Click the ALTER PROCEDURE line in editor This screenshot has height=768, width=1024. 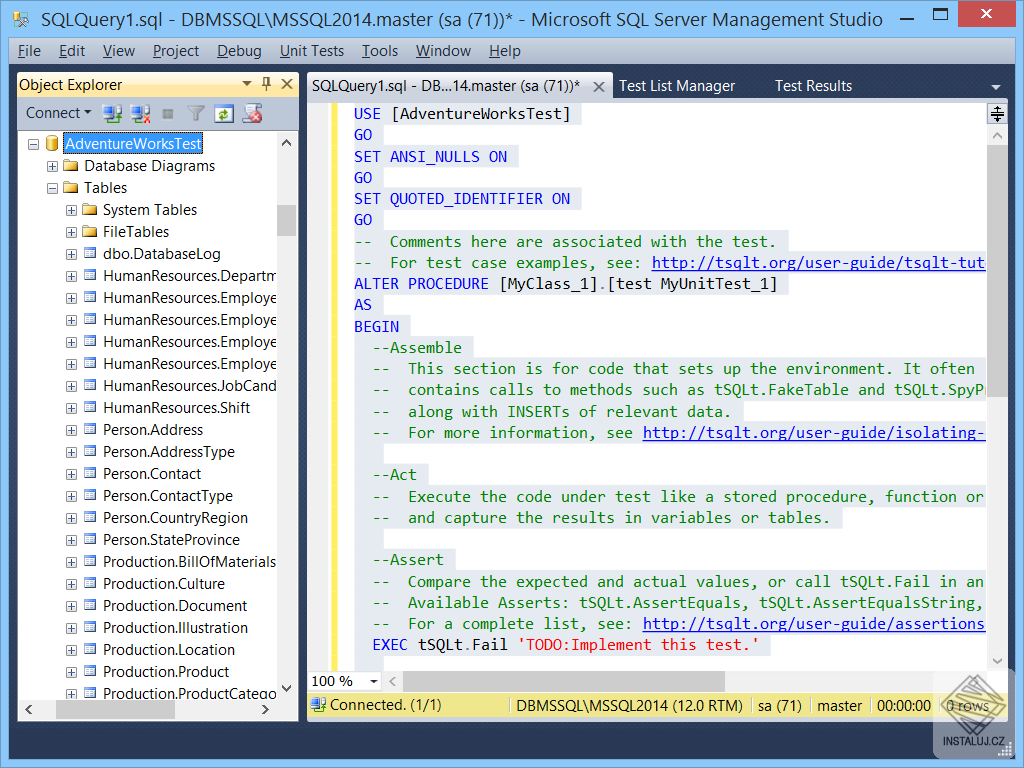point(566,284)
